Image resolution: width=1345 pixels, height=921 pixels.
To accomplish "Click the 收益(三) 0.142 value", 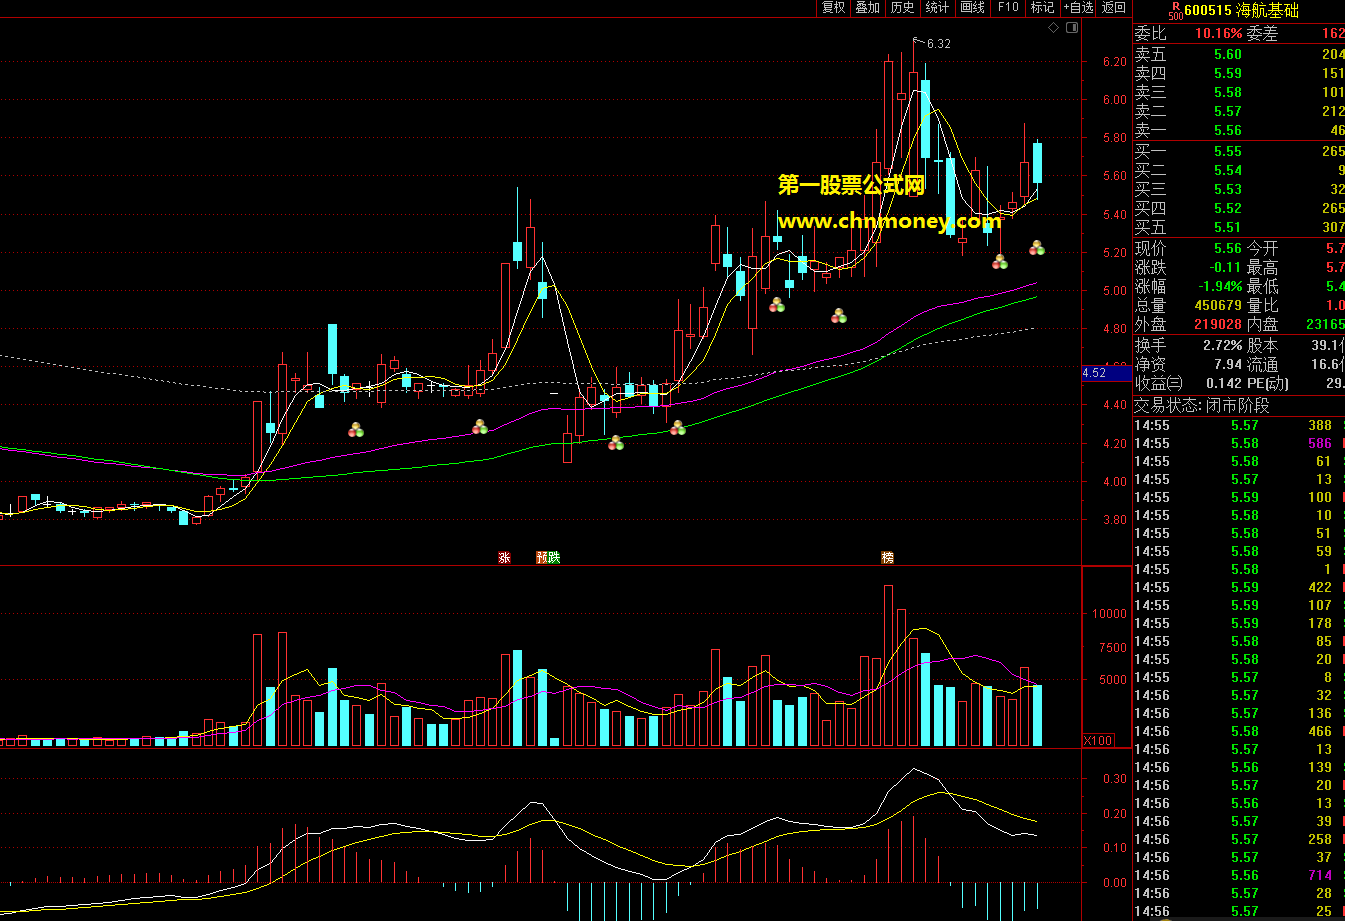I will 1224,383.
